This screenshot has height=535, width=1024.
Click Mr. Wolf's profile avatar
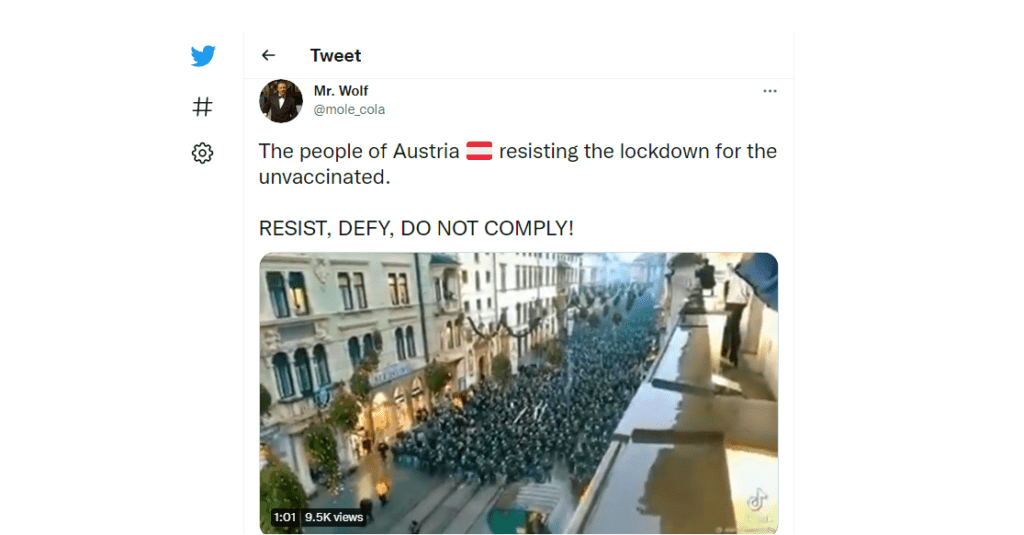(281, 101)
